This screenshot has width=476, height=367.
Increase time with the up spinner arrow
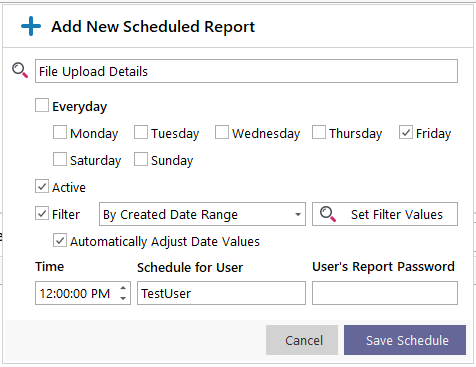click(x=123, y=288)
